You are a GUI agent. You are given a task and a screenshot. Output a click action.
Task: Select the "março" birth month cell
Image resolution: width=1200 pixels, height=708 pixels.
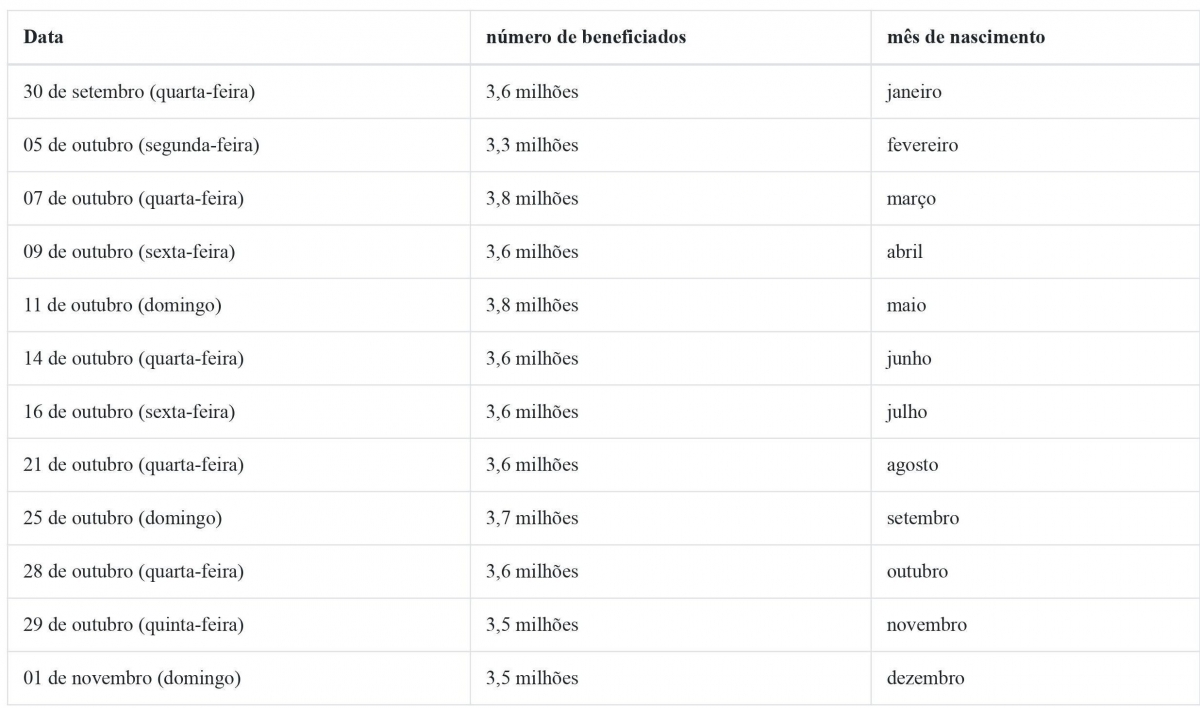911,199
